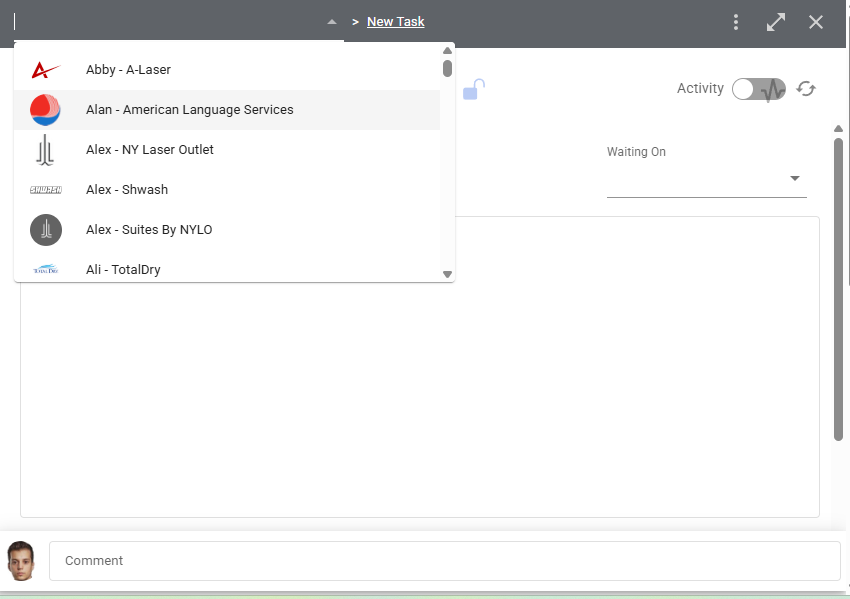The width and height of the screenshot is (850, 599).
Task: Click the blue unlock padlock icon
Action: click(474, 90)
